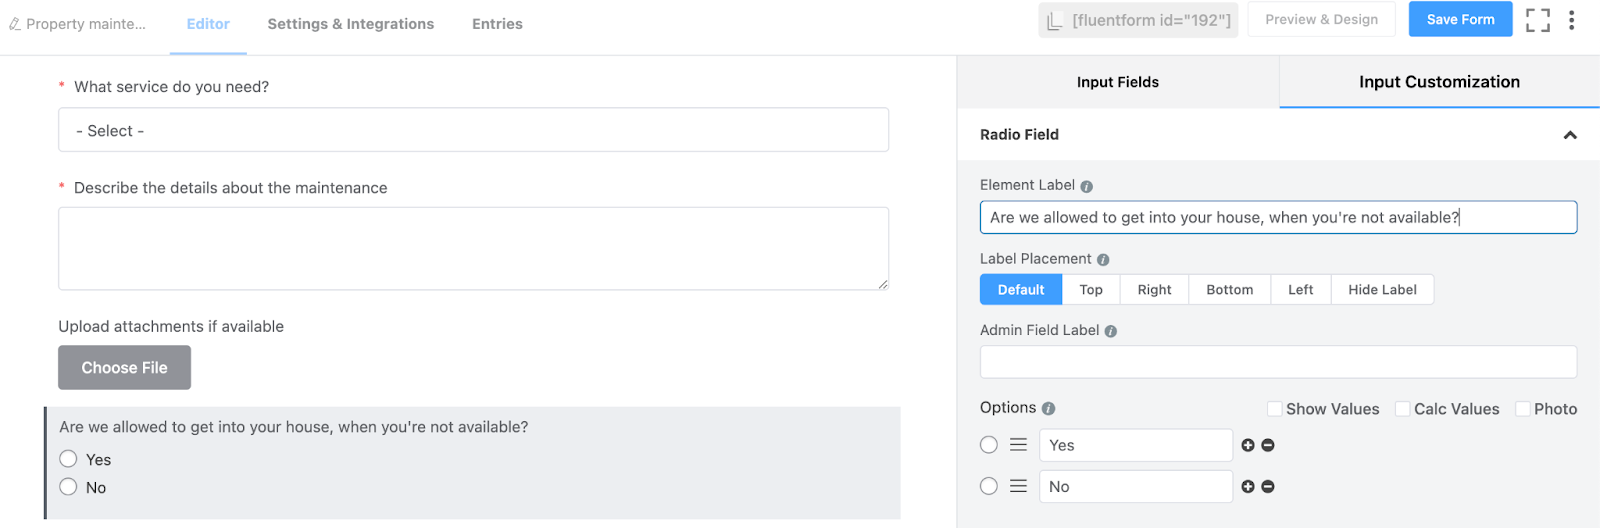
Task: Click the Admin Field Label input box
Action: (x=1278, y=362)
